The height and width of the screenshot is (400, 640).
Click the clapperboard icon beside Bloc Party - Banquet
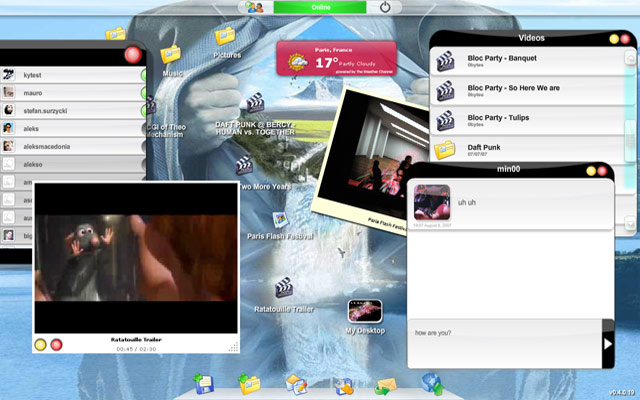[445, 61]
